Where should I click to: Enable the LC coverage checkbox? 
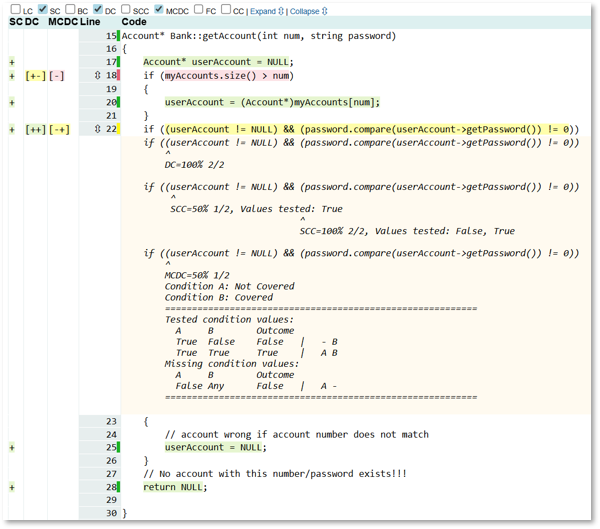coord(15,10)
